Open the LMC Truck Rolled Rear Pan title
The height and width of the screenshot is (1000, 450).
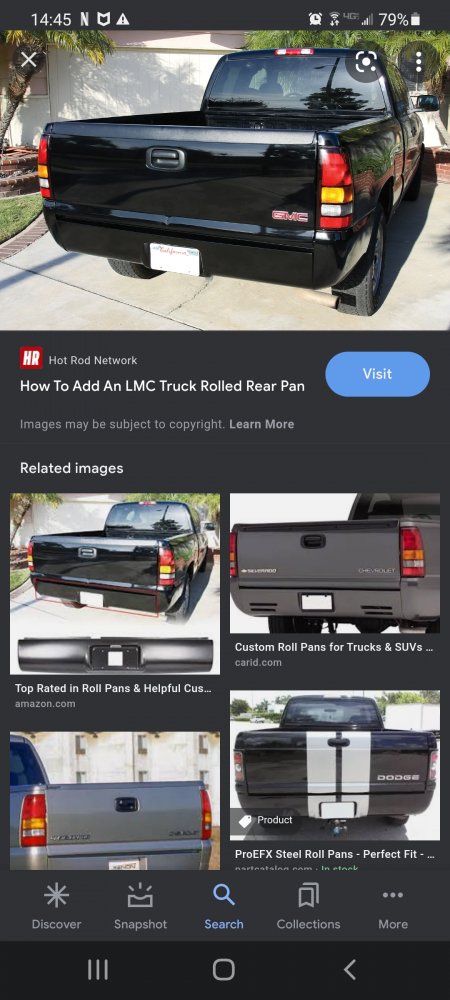[162, 386]
